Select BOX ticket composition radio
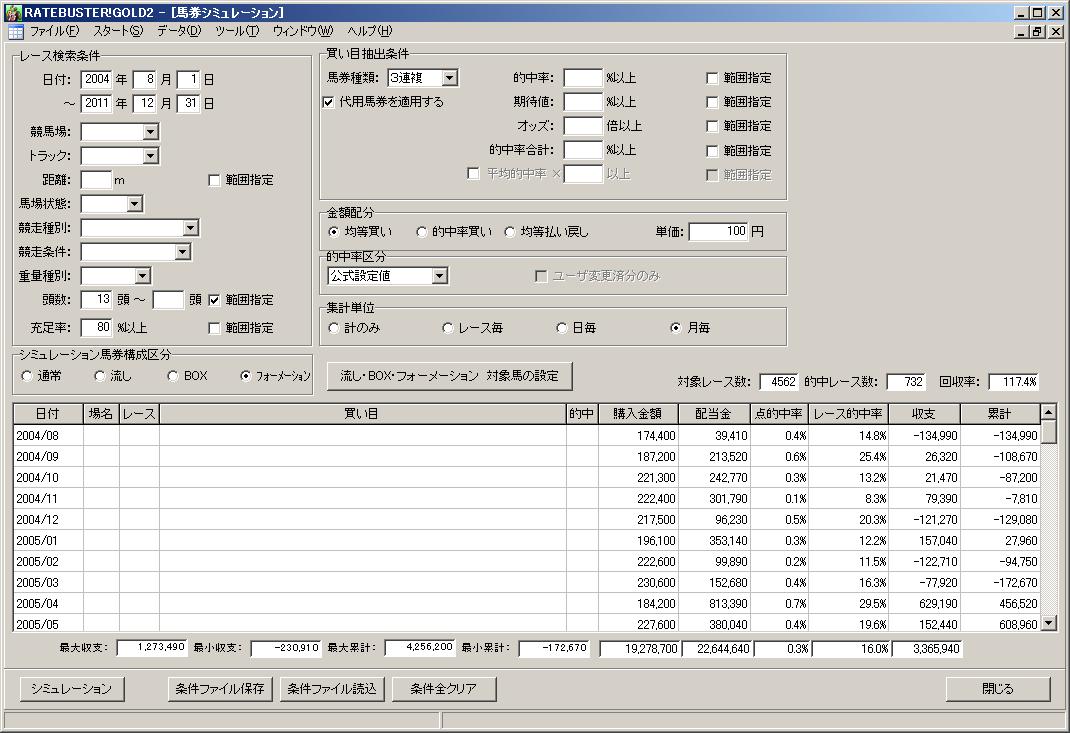 tap(173, 376)
